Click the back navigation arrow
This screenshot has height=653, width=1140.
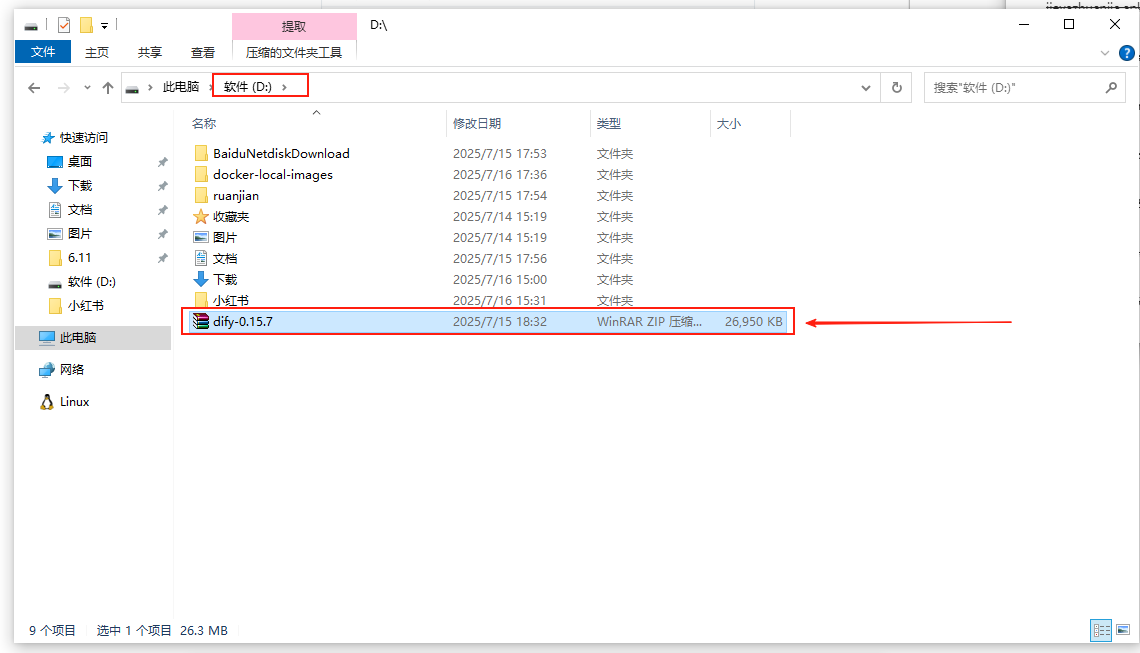click(34, 88)
